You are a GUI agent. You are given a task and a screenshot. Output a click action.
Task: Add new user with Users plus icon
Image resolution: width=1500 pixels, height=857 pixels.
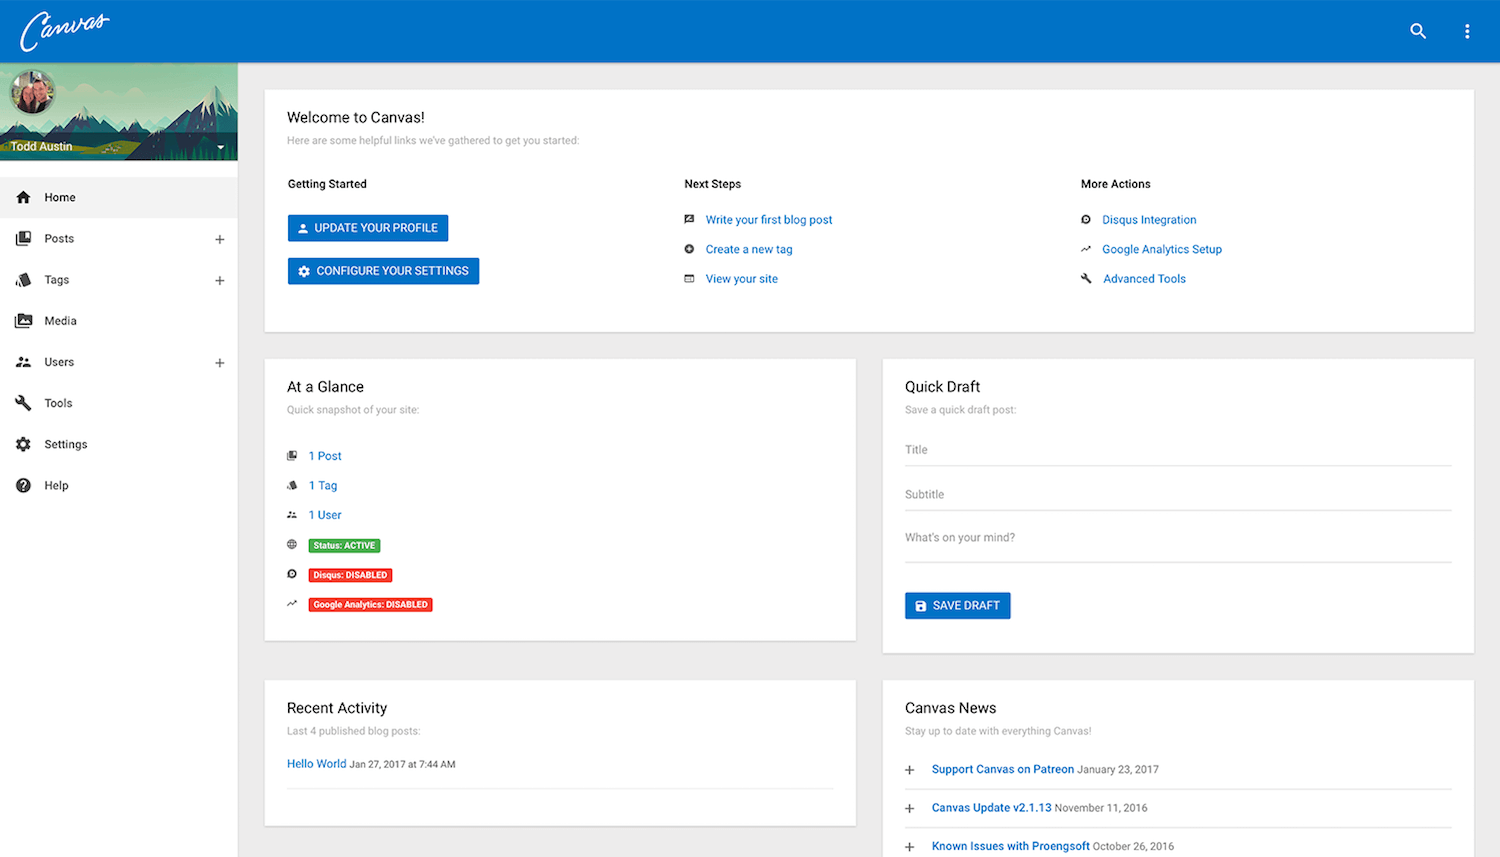[x=219, y=362]
